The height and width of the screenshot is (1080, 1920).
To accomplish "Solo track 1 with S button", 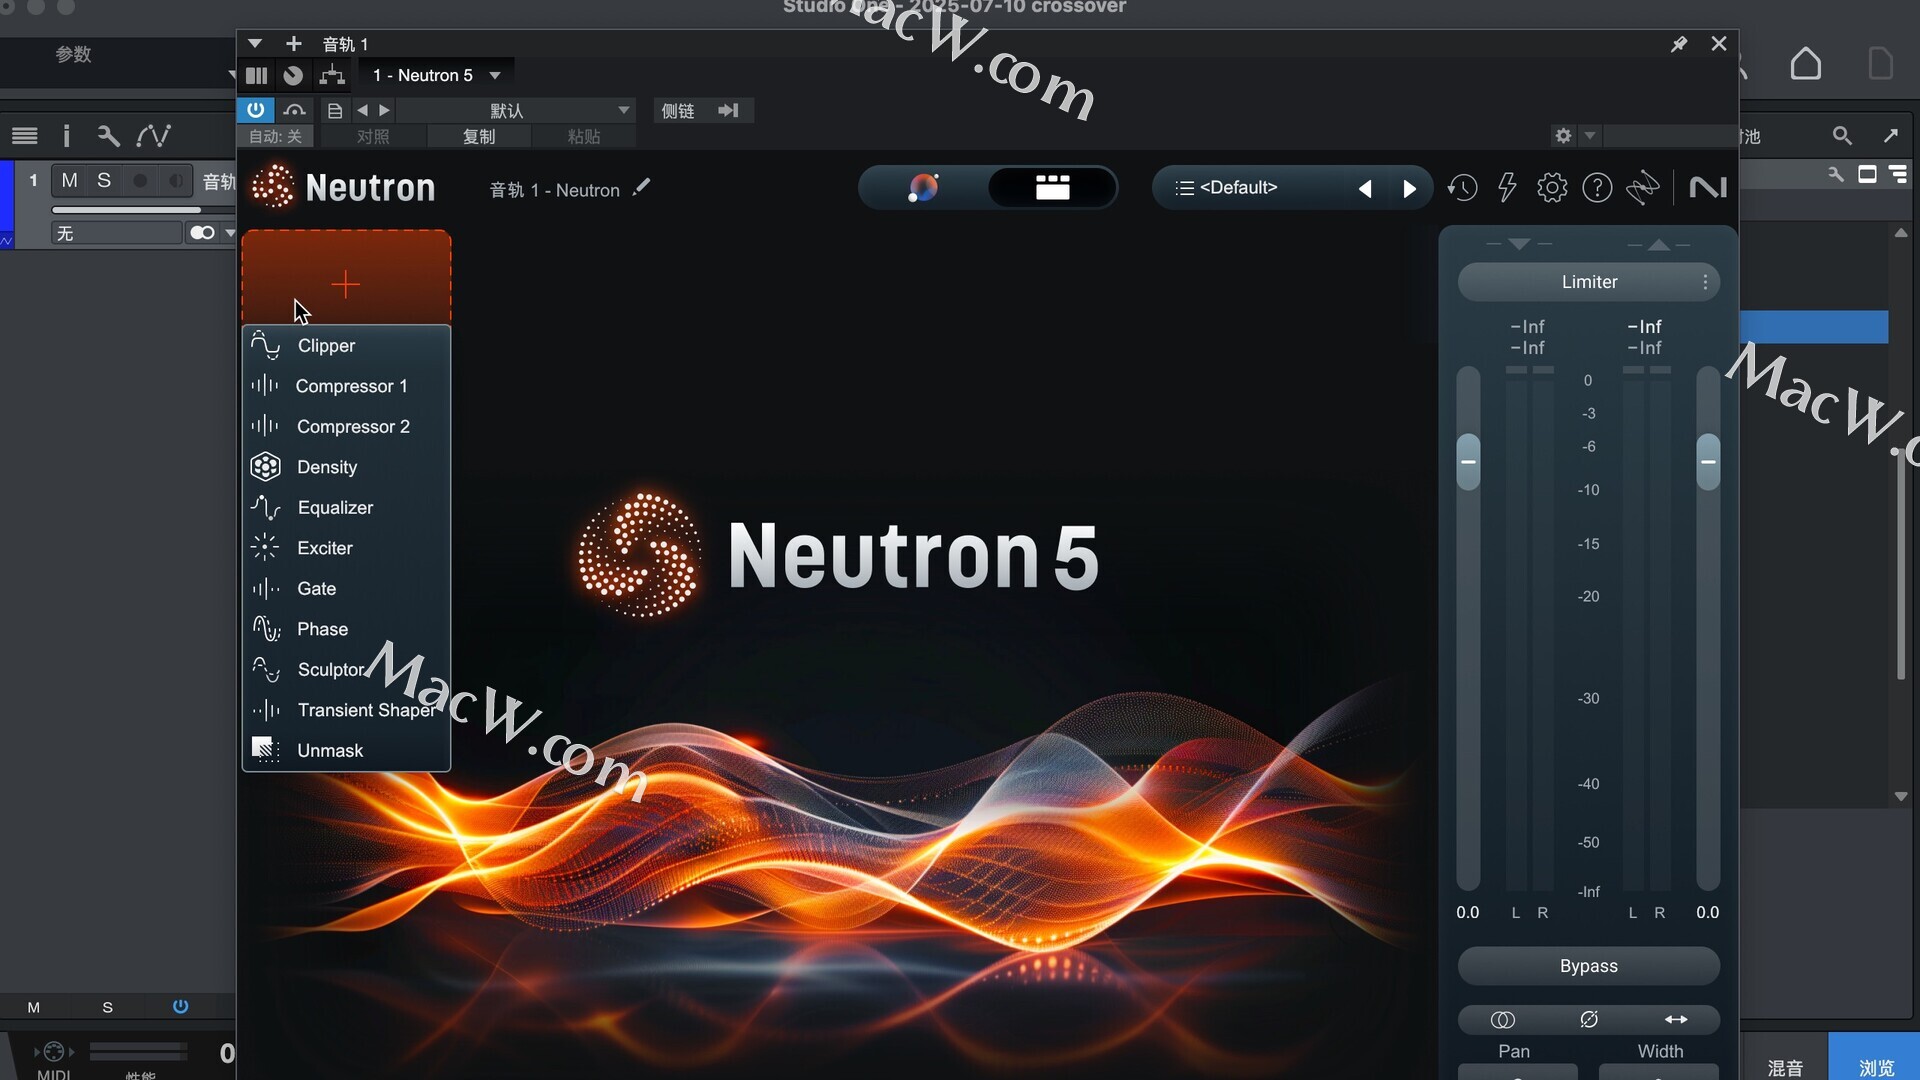I will click(x=104, y=181).
